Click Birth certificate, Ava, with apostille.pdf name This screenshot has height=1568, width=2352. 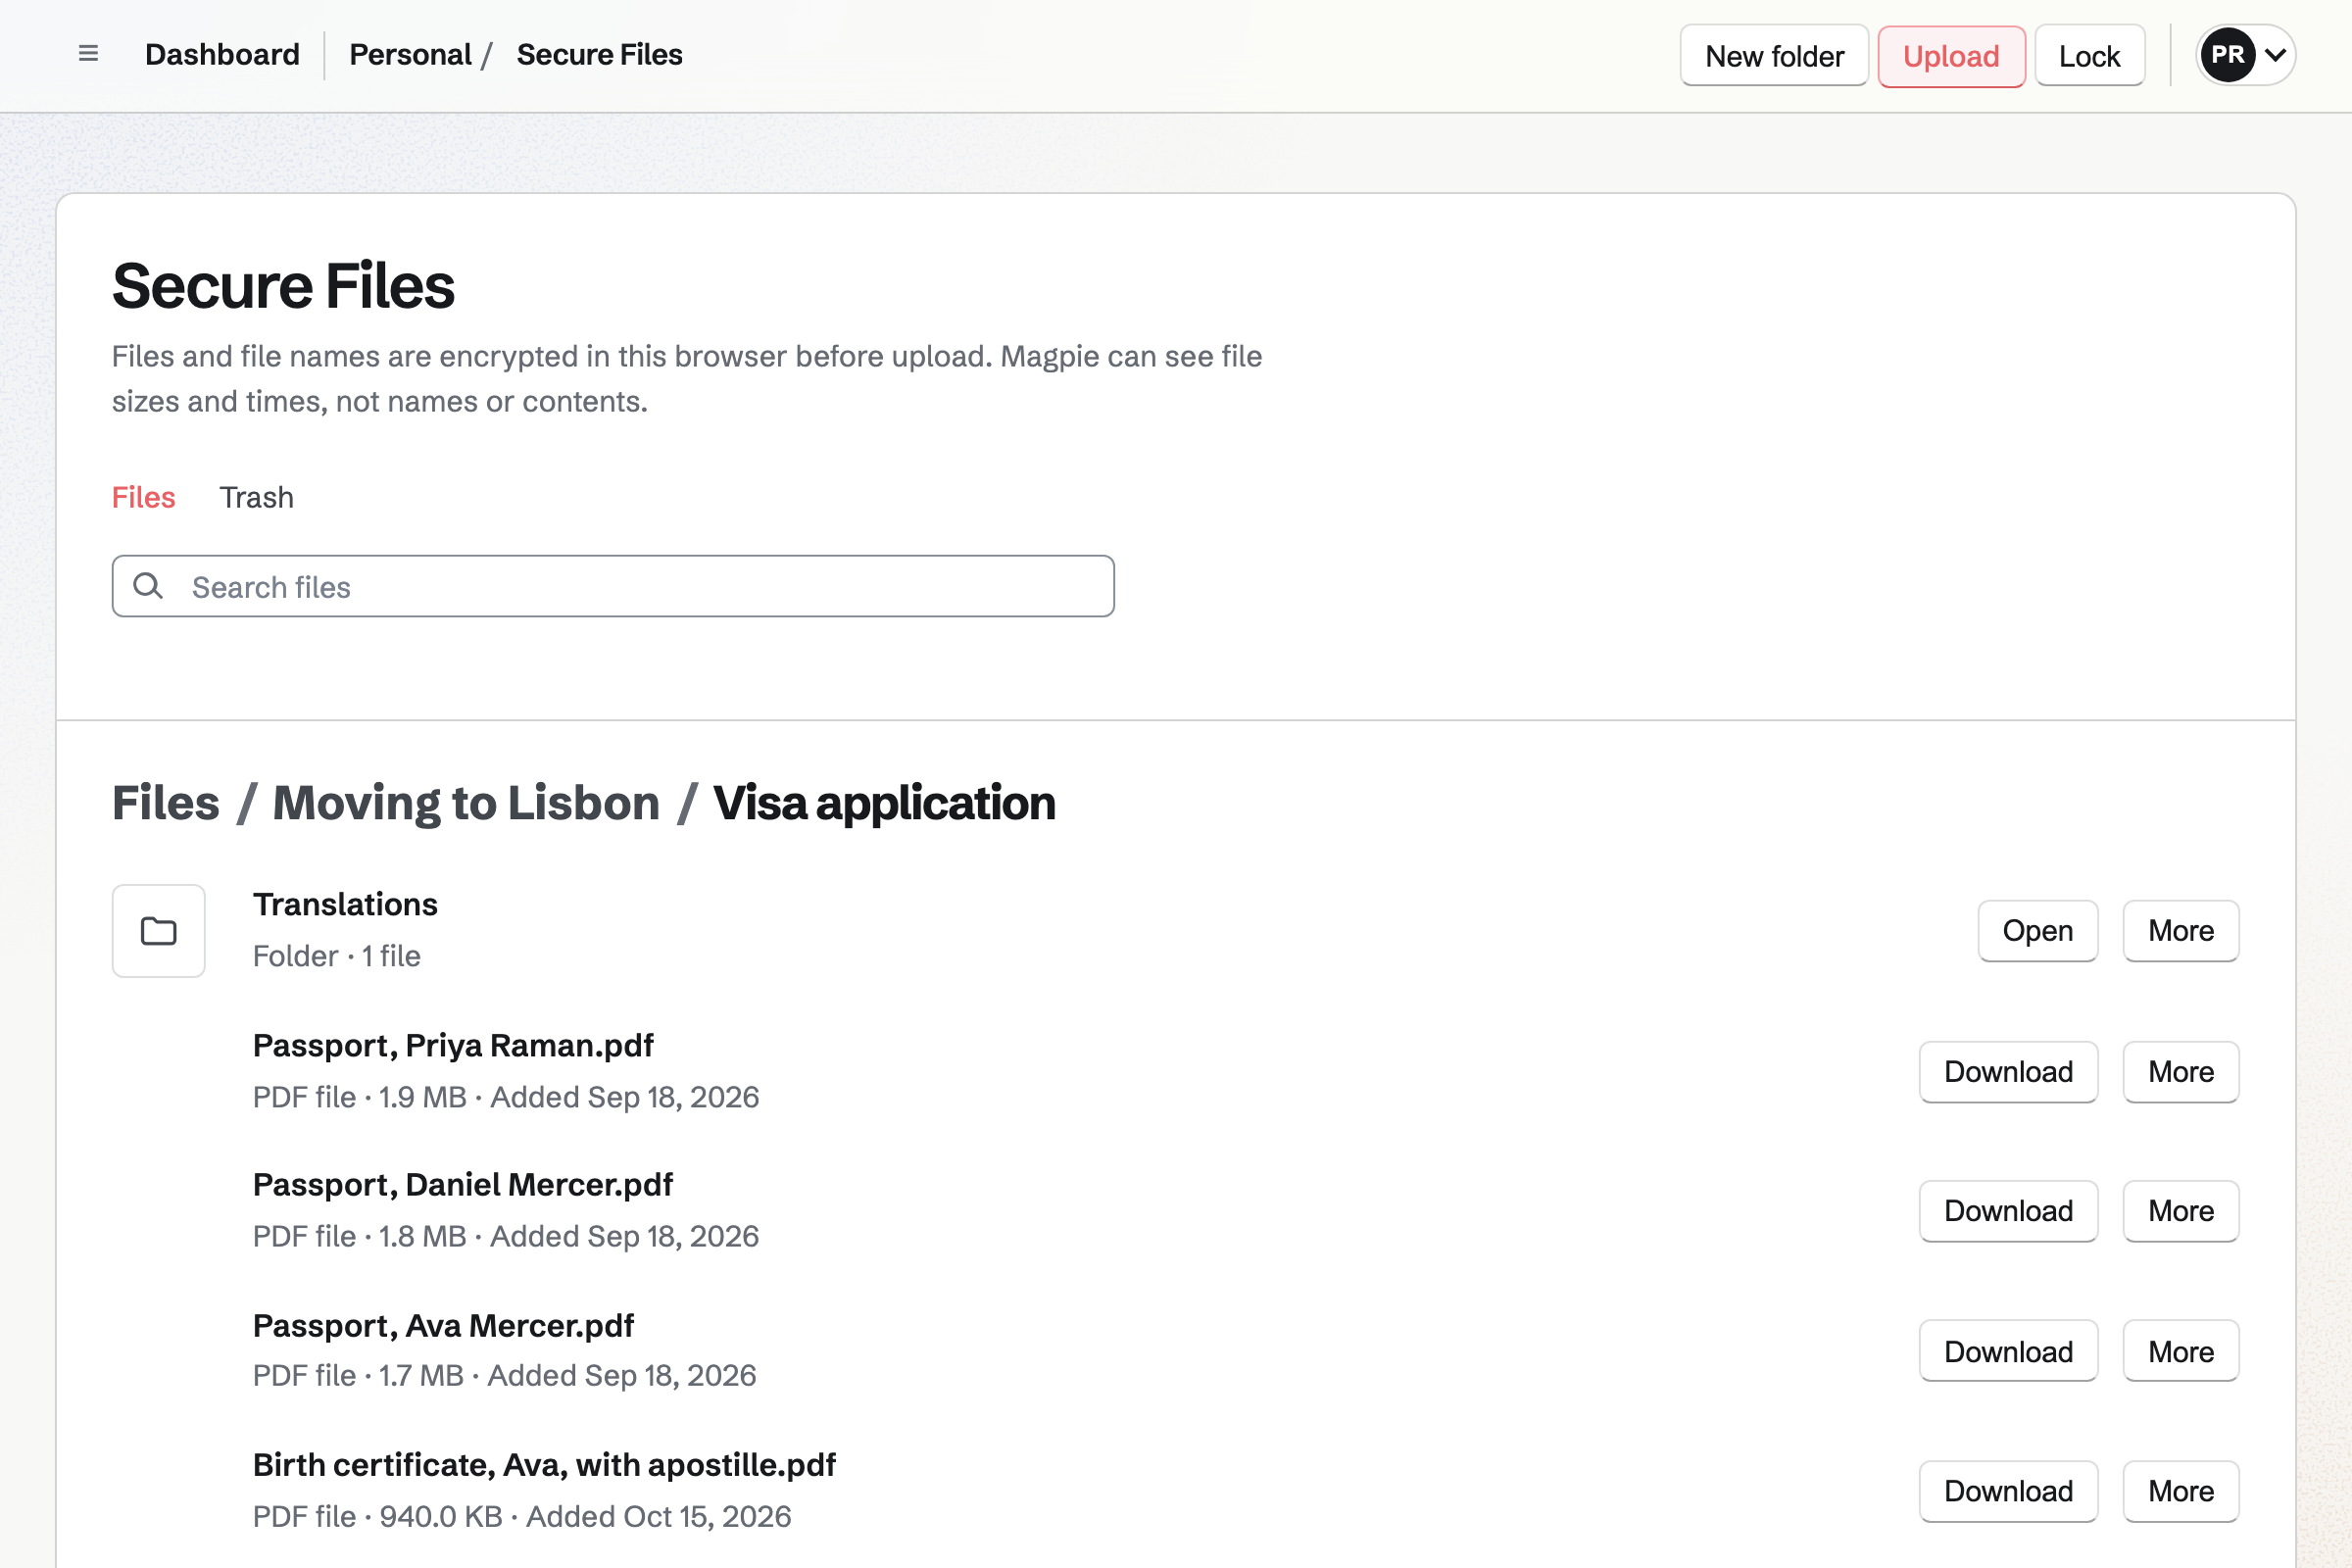(x=544, y=1464)
